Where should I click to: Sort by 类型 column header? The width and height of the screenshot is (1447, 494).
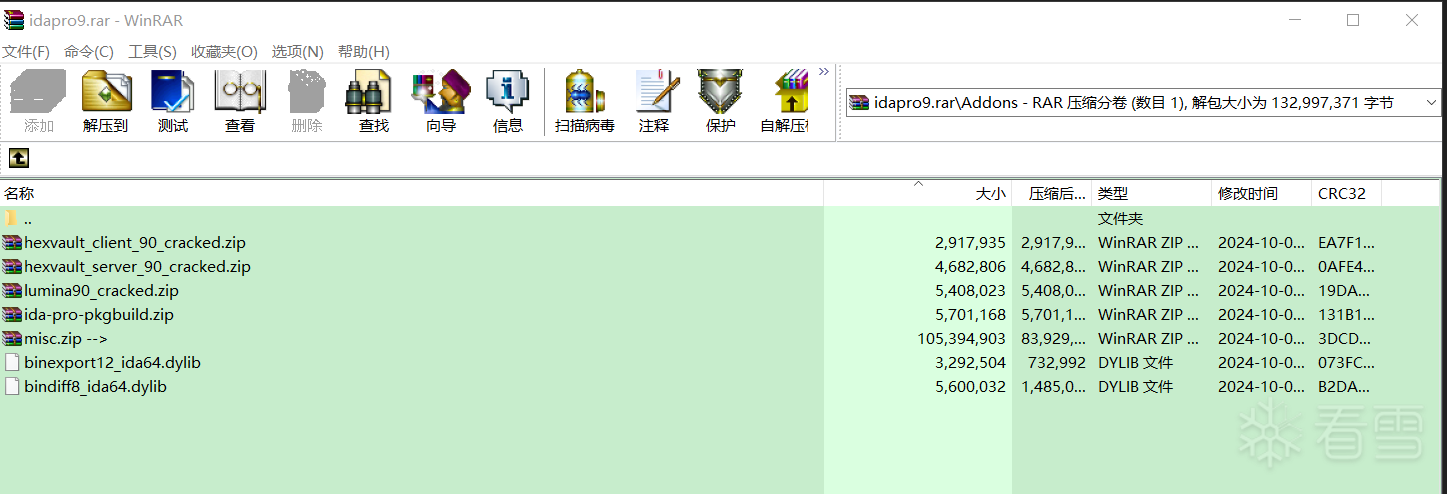point(1151,193)
